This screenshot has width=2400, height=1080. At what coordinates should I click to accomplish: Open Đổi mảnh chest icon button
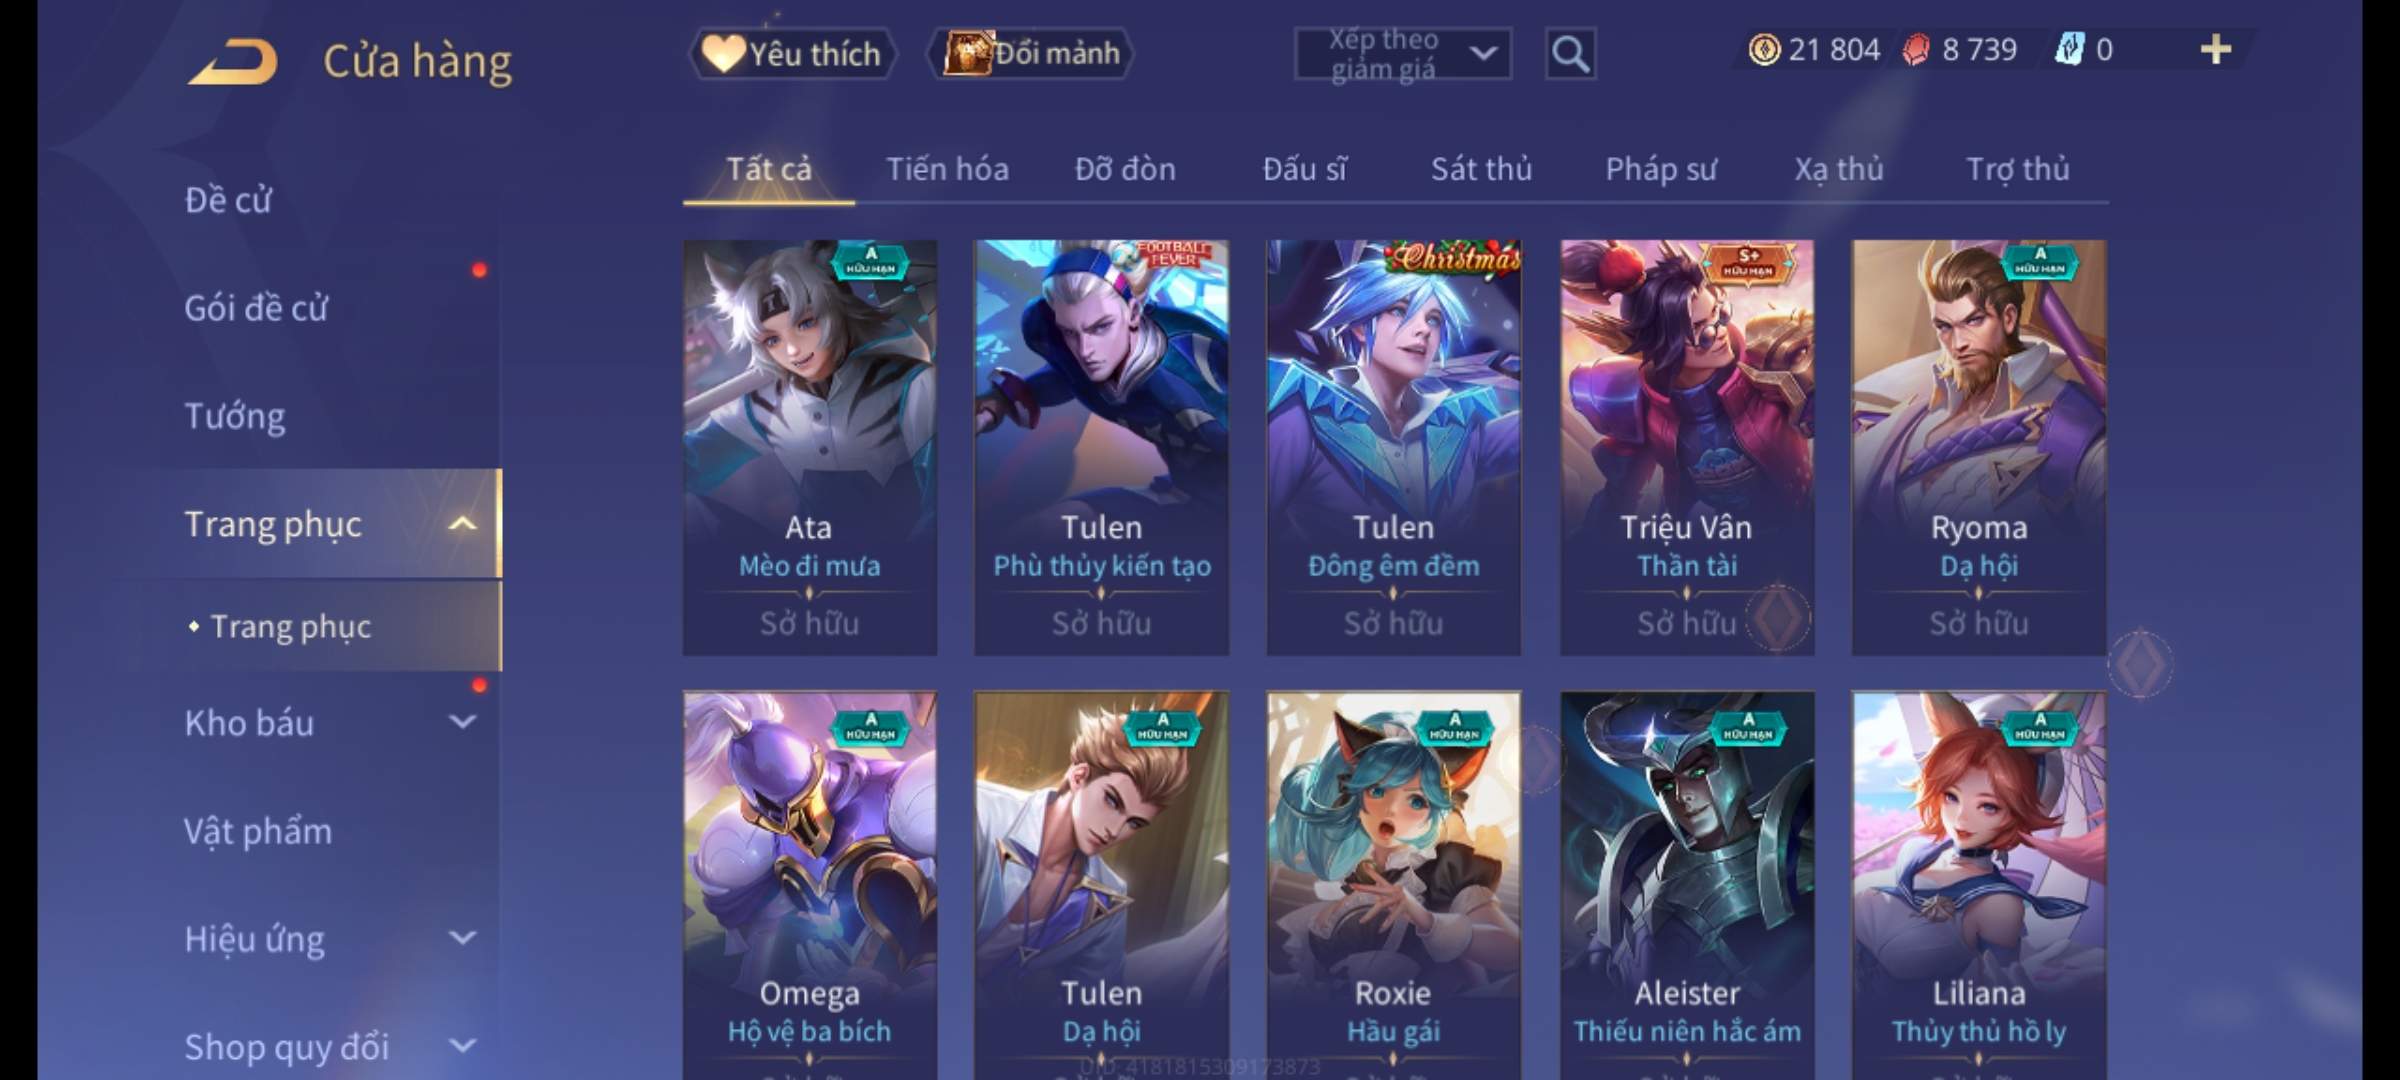[x=1031, y=53]
